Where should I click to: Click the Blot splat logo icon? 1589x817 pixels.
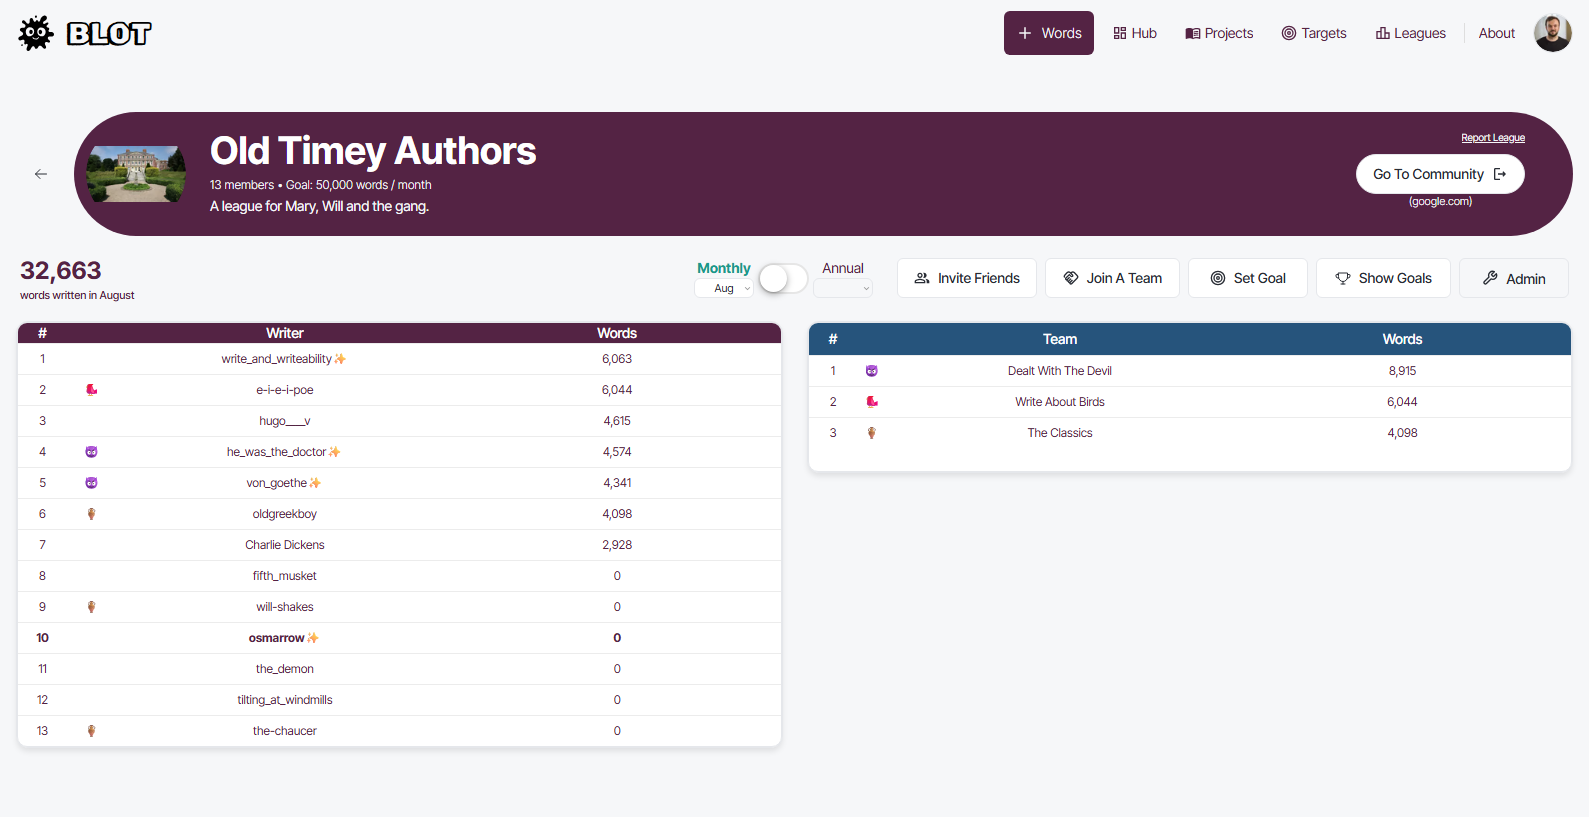(x=36, y=33)
